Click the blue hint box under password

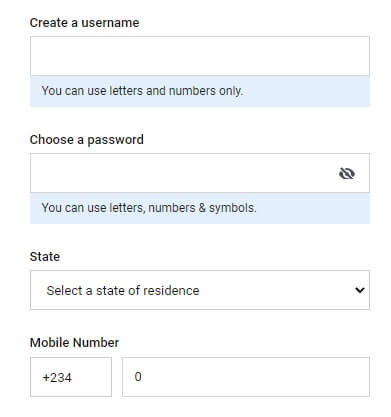[200, 208]
